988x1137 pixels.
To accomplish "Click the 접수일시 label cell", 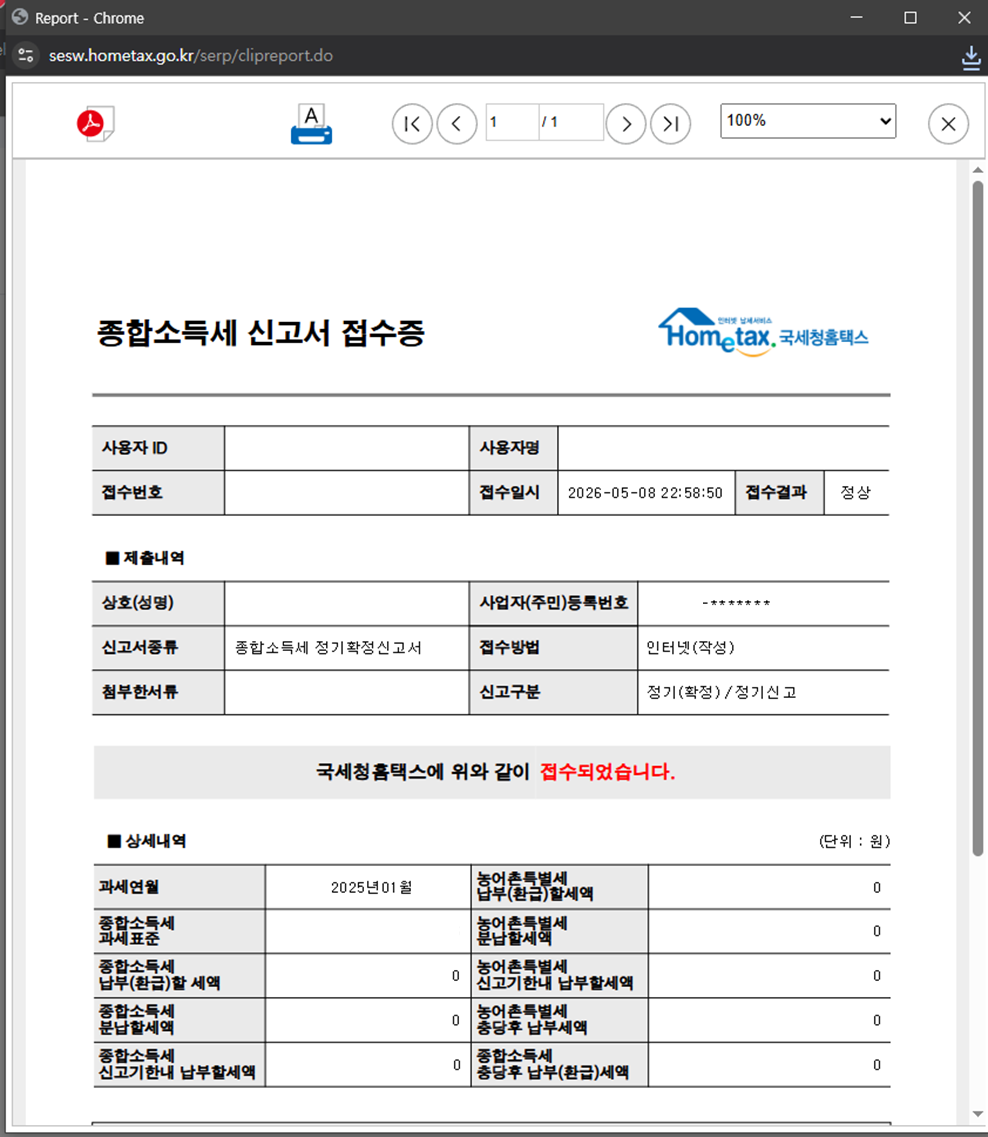I will [x=513, y=493].
